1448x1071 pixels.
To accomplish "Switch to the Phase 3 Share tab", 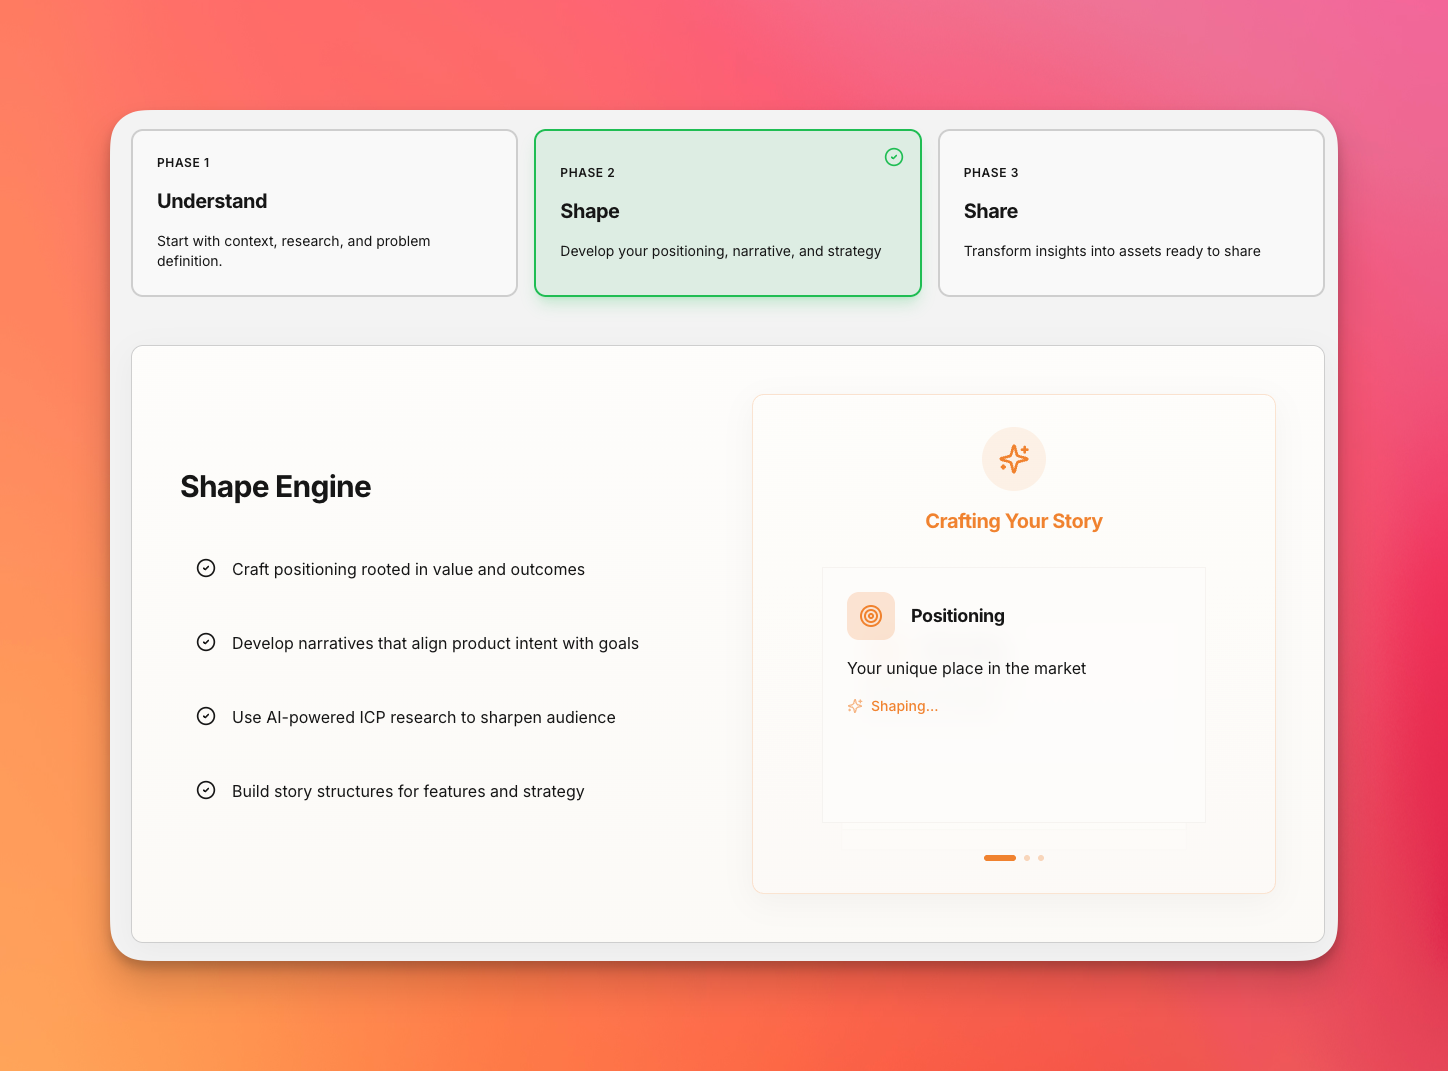I will click(1130, 213).
